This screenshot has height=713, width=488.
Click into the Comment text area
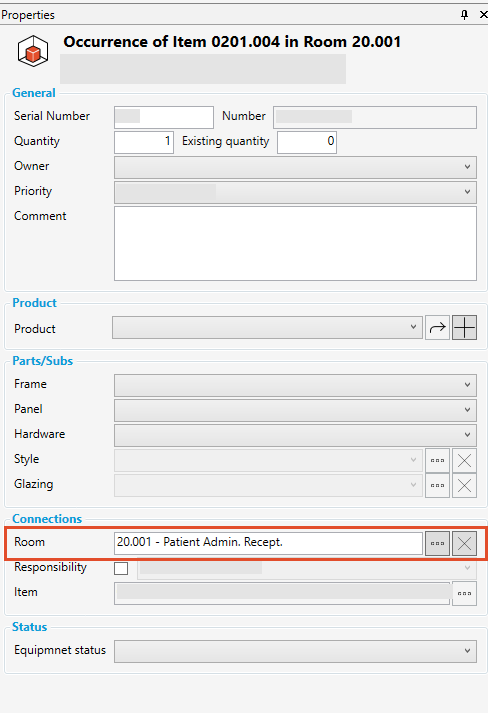[x=295, y=243]
